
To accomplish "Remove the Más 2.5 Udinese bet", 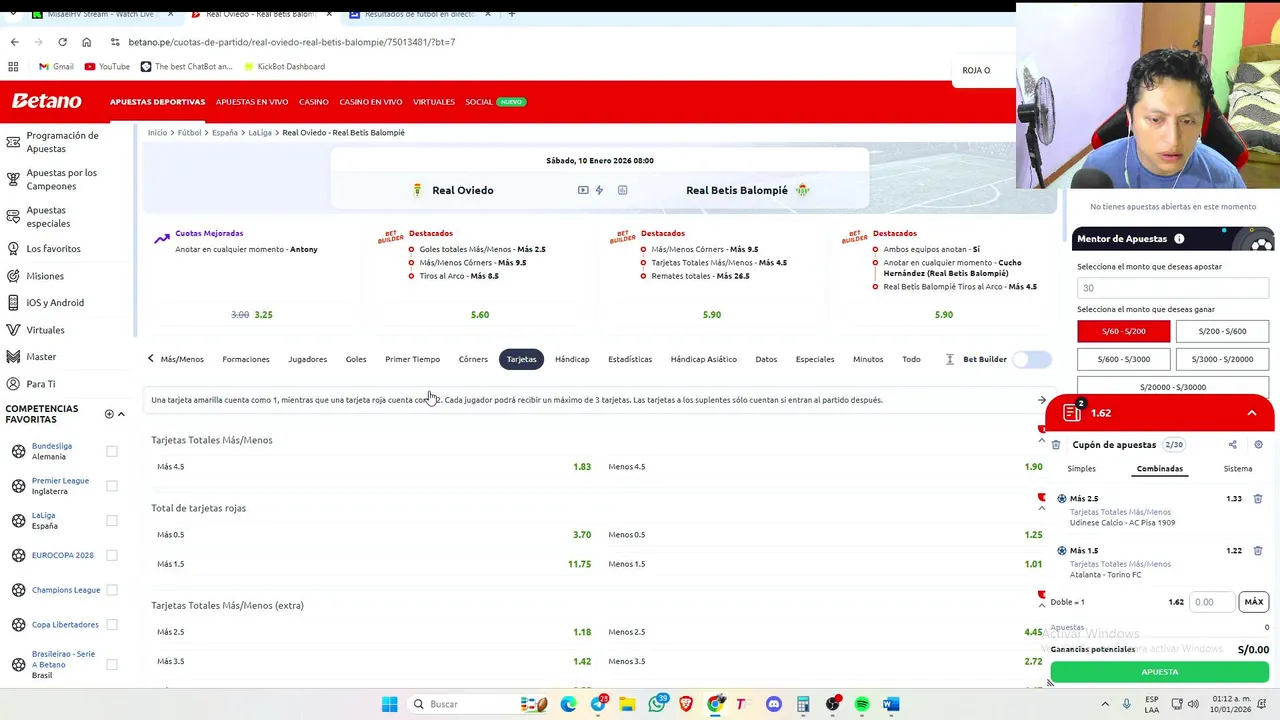I will click(x=1258, y=498).
